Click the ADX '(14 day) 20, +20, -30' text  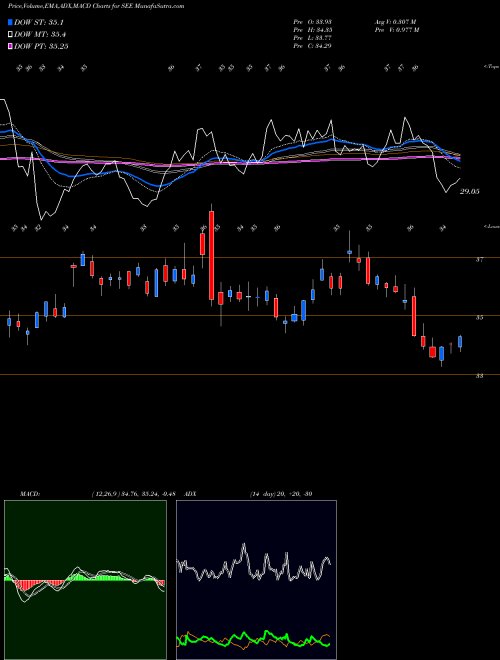(281, 494)
